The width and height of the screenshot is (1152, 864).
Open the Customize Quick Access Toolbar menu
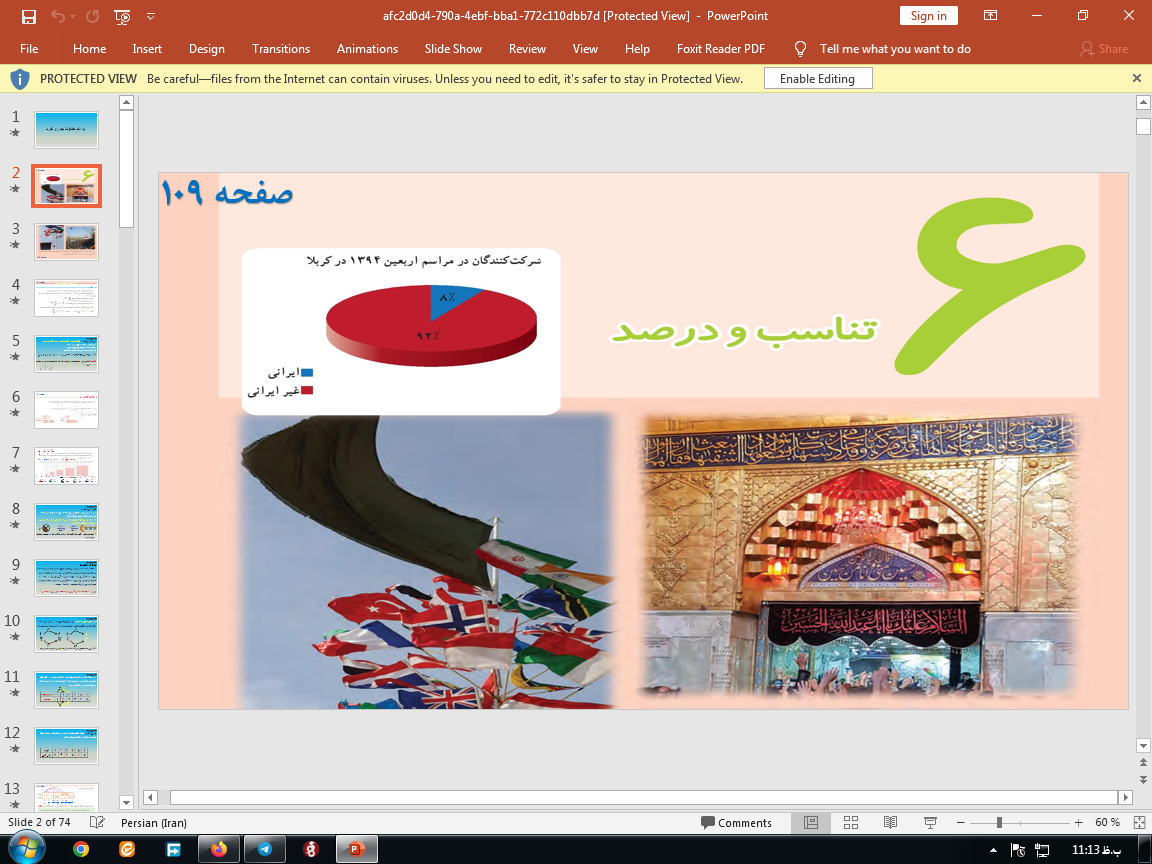150,16
